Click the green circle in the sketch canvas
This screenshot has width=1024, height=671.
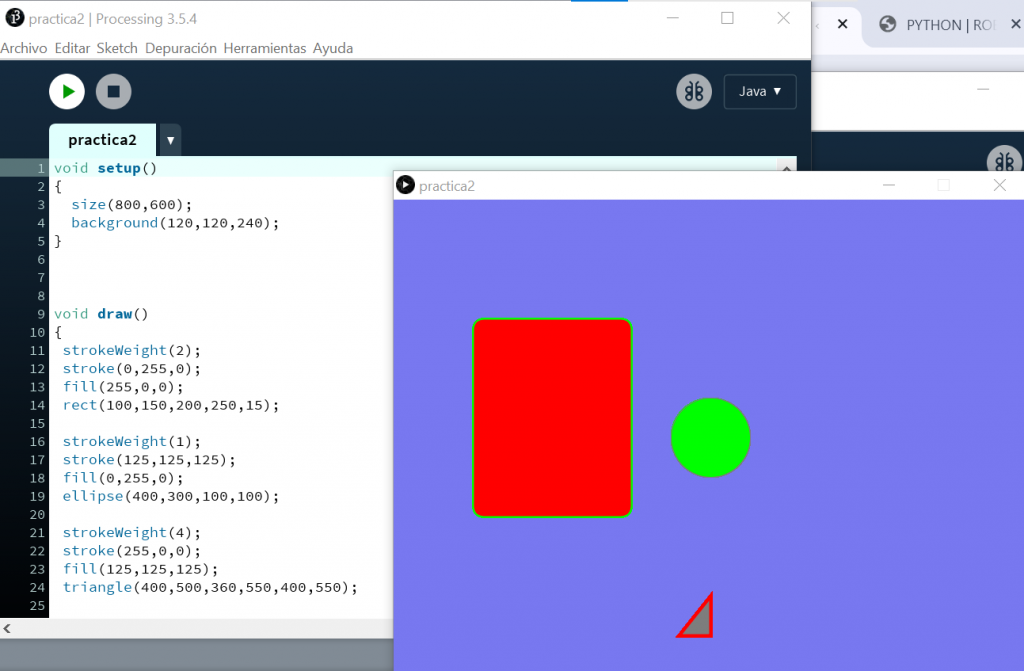(710, 438)
